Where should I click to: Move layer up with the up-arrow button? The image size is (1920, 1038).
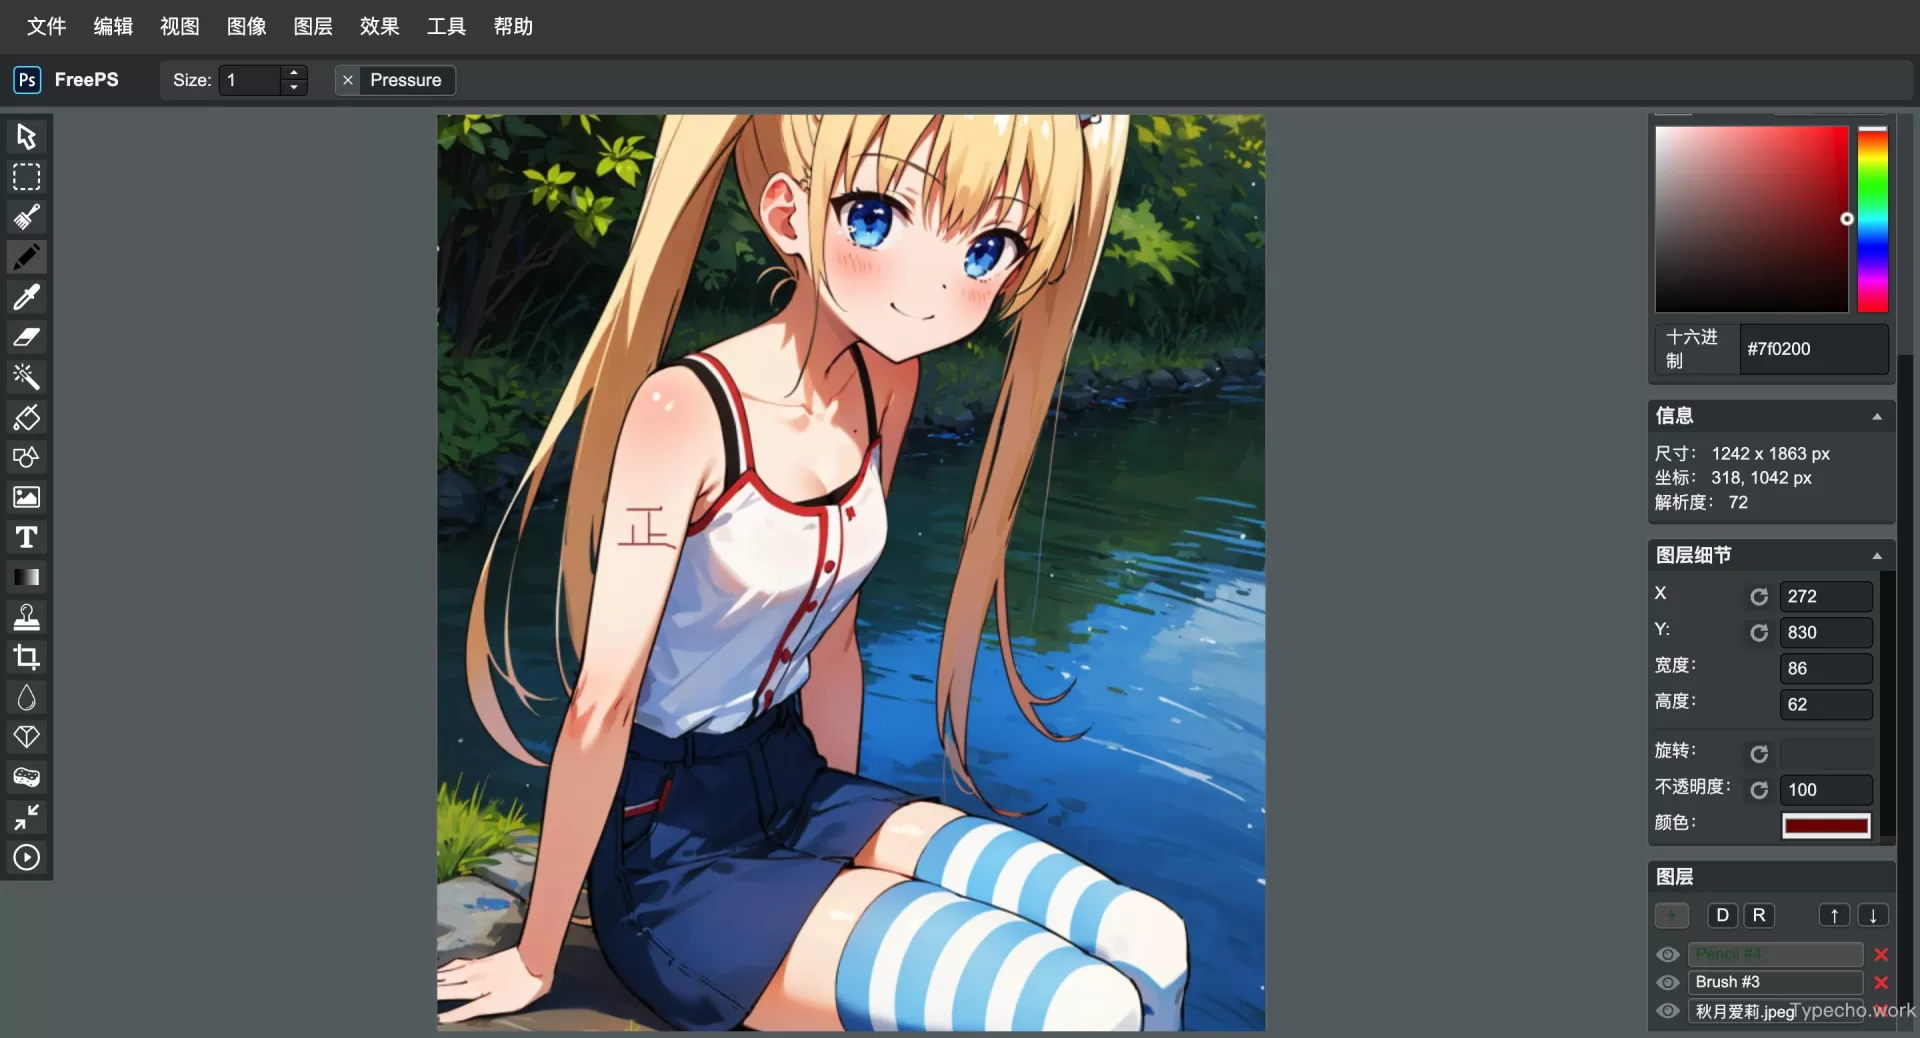tap(1834, 915)
